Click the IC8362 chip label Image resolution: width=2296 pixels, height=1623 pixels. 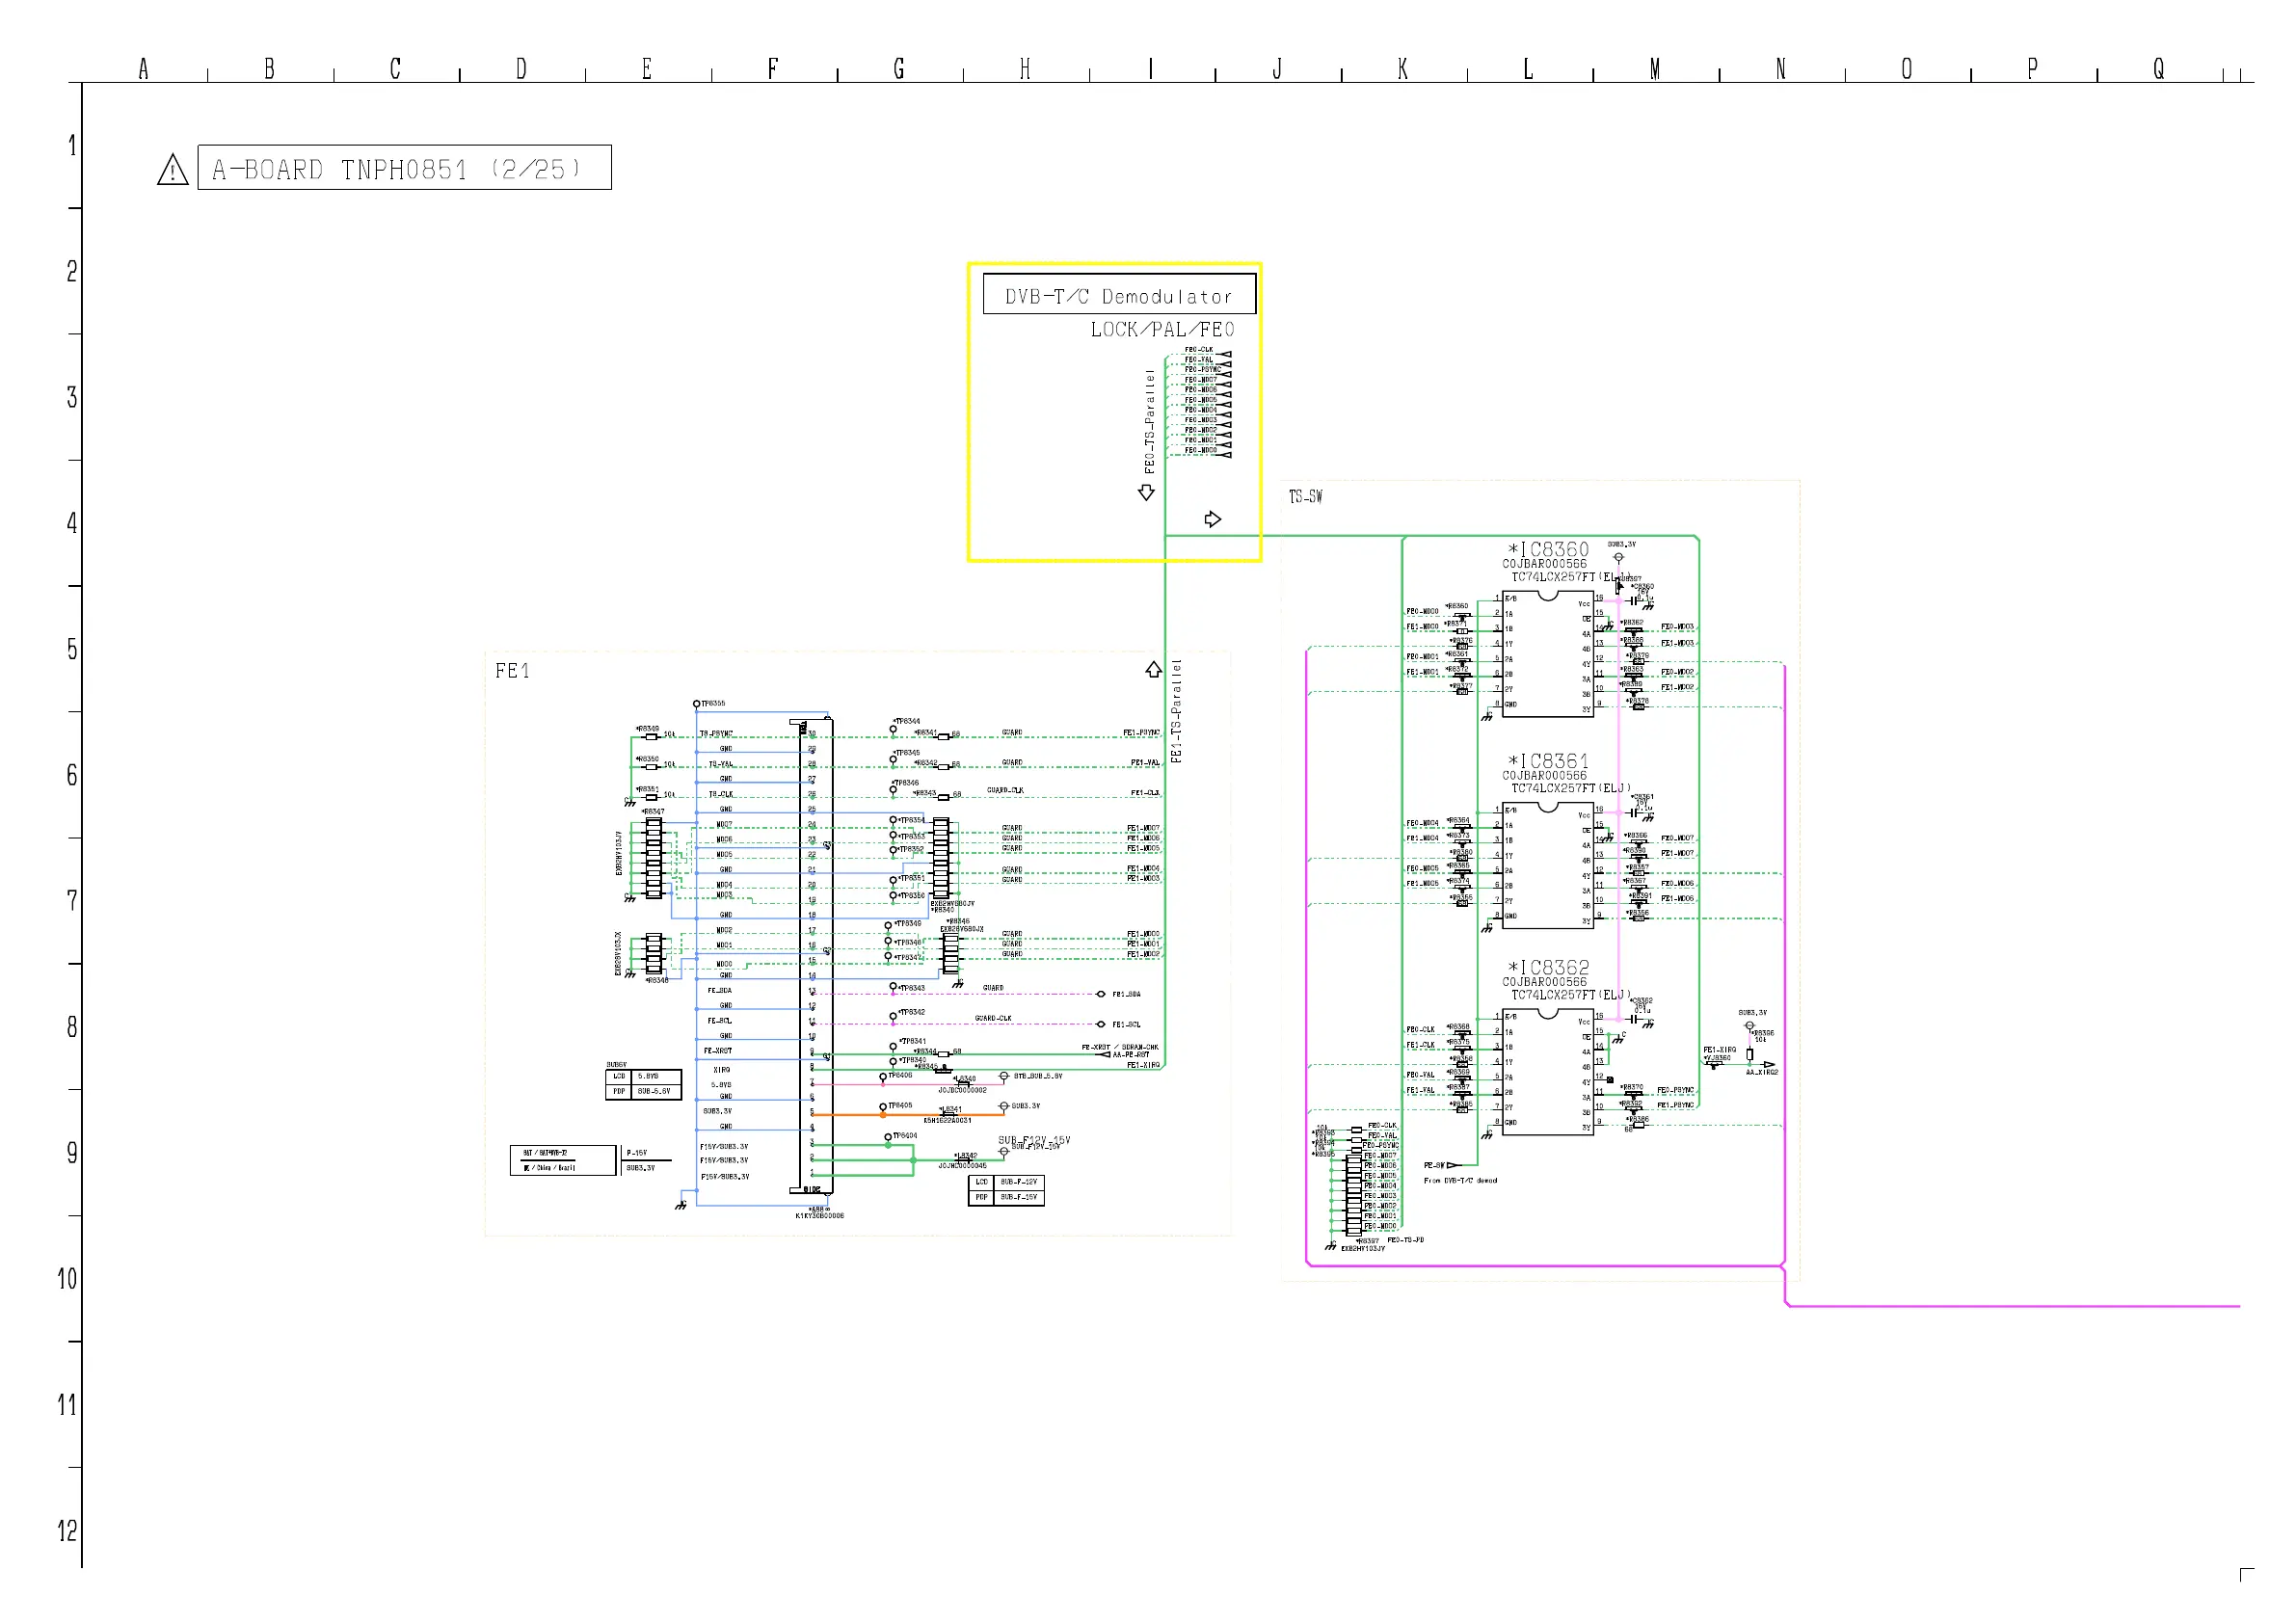(1548, 967)
